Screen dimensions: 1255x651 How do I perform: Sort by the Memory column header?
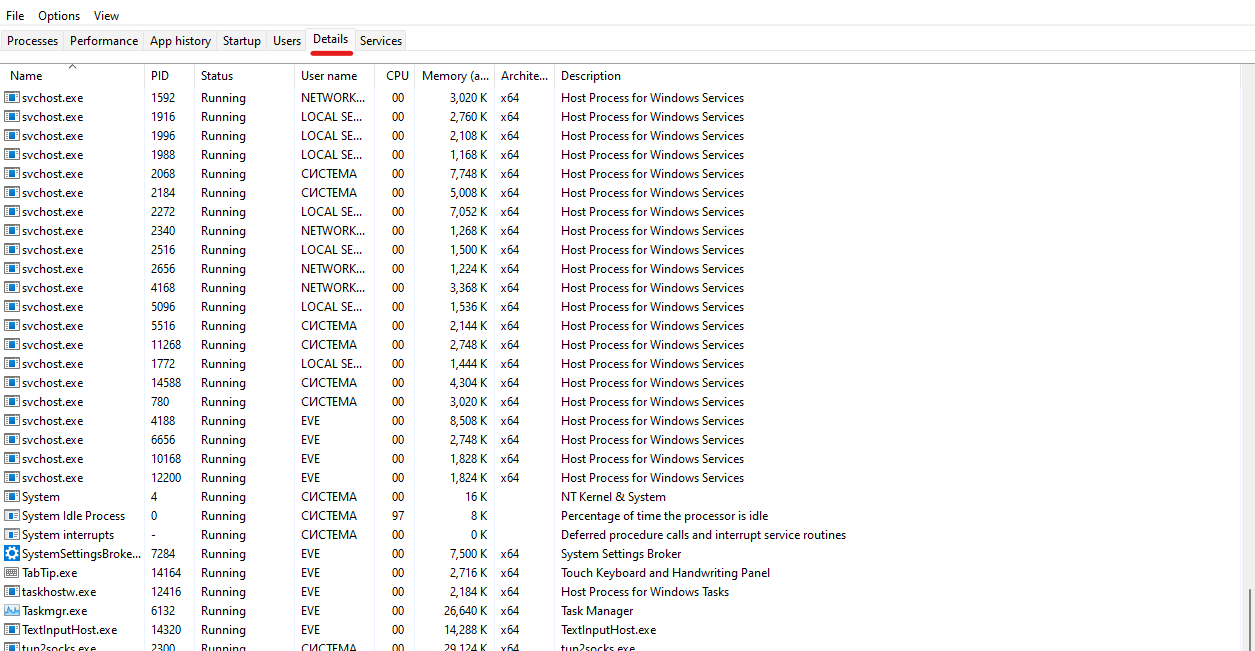[x=455, y=76]
